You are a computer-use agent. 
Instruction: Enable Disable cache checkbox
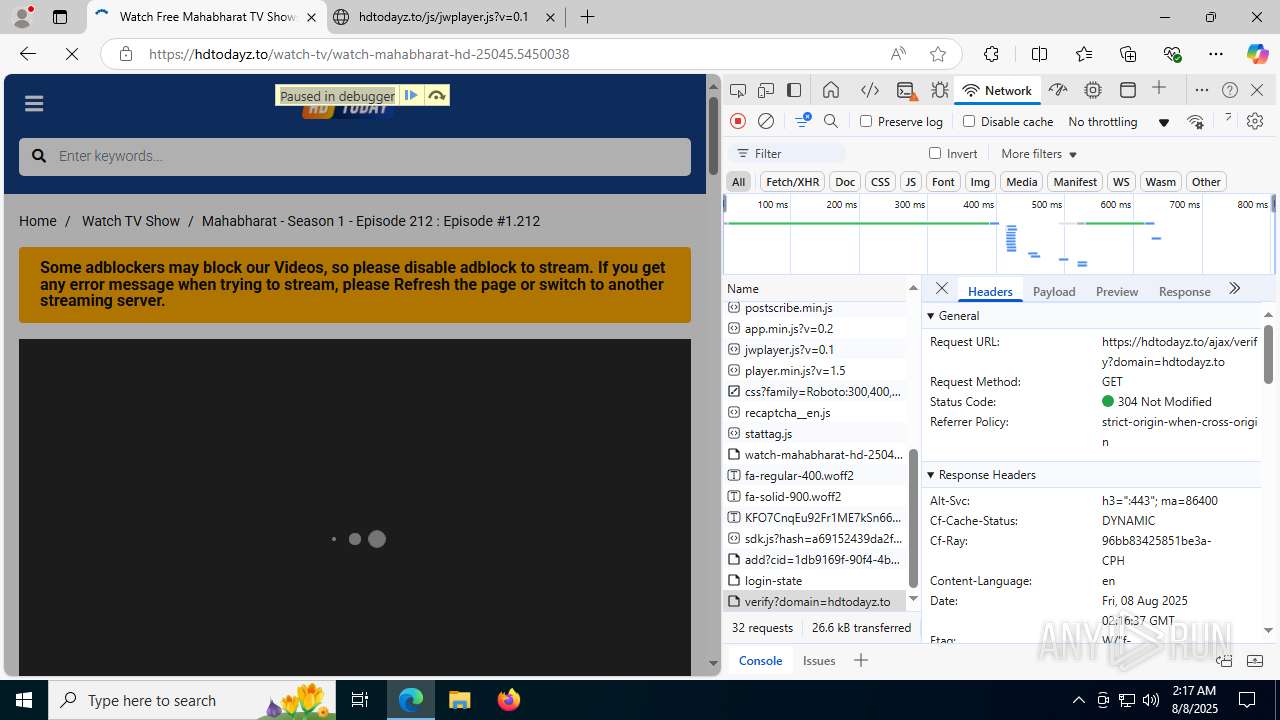click(968, 121)
